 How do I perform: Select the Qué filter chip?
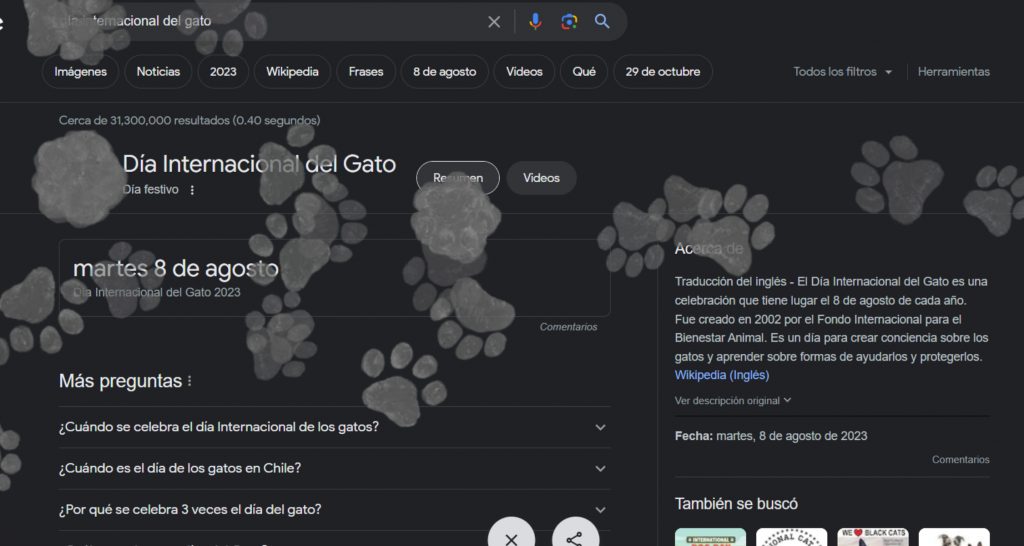pyautogui.click(x=584, y=72)
